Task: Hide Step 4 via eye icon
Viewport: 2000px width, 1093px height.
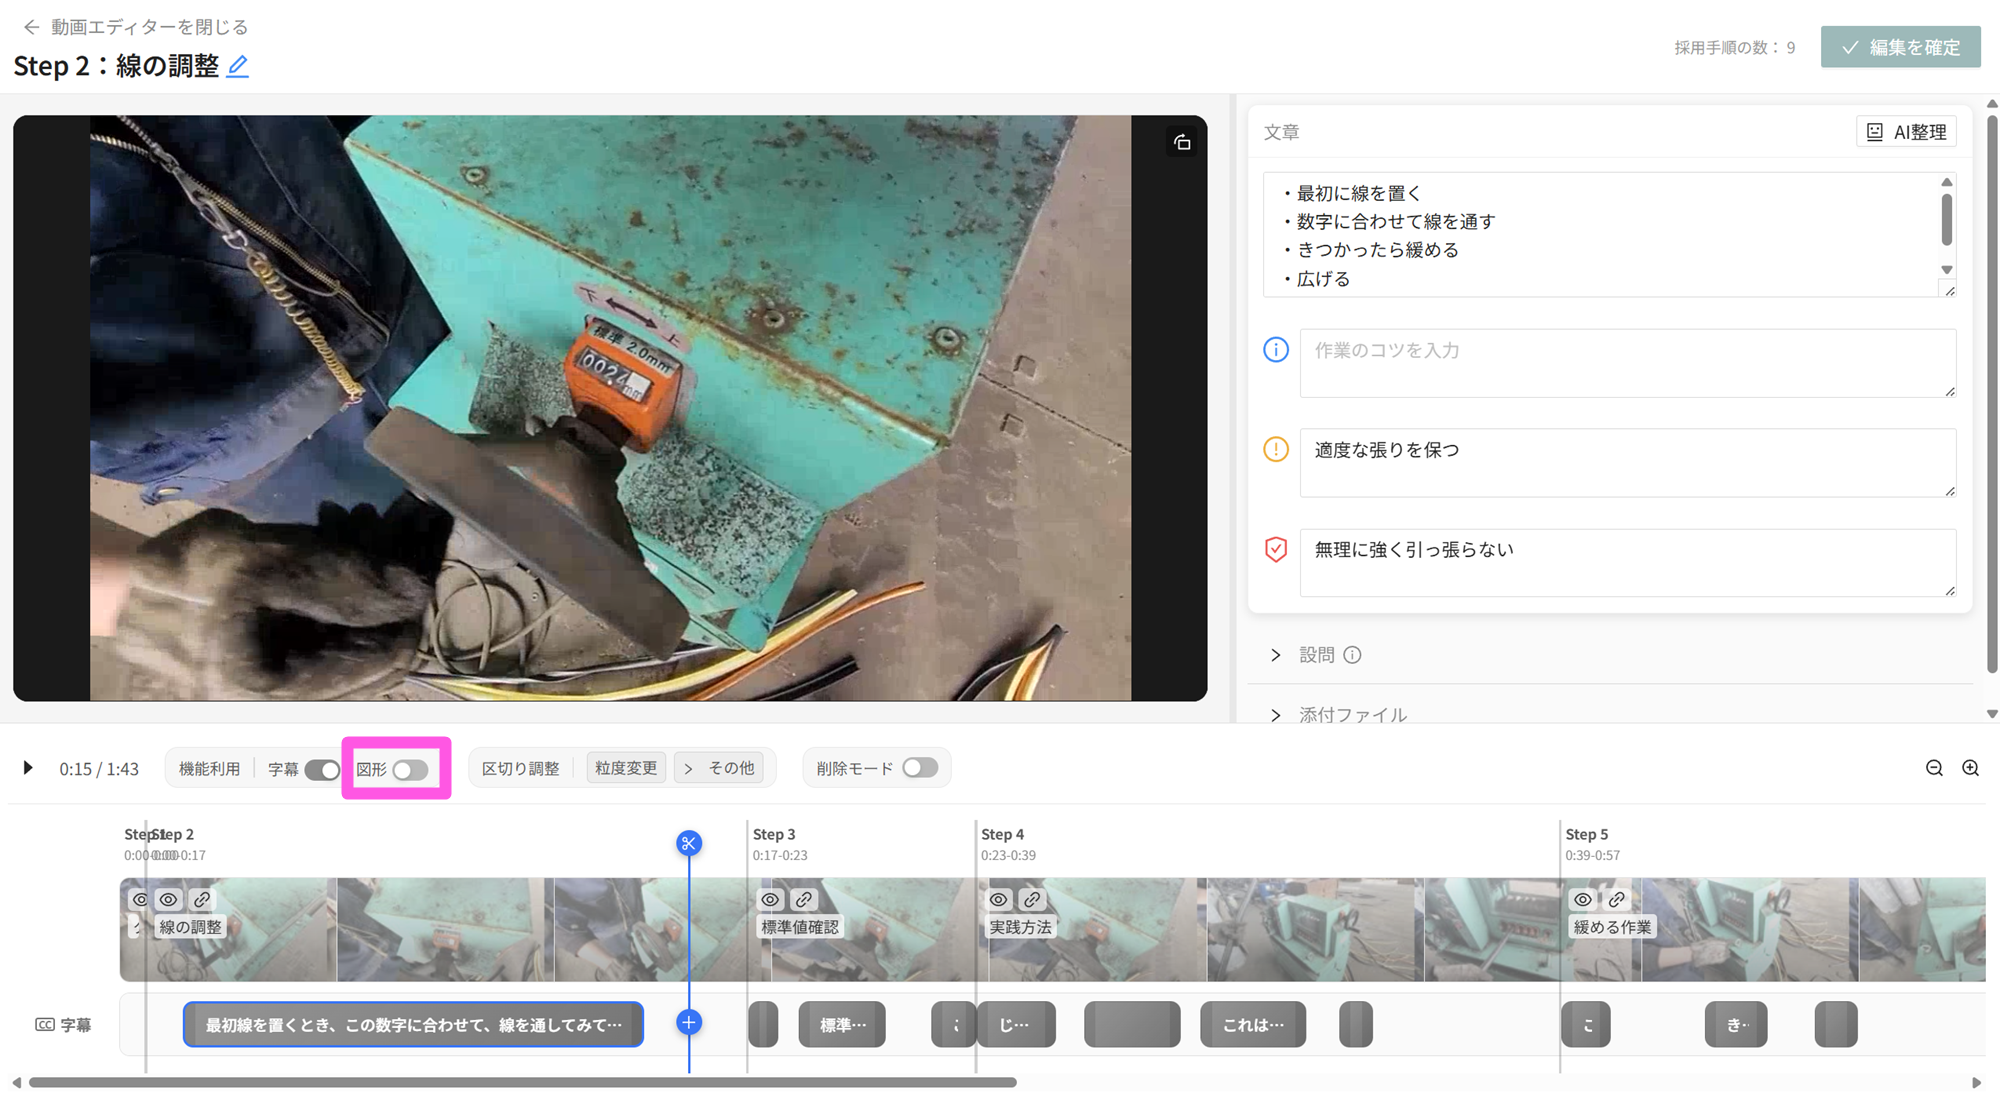Action: (998, 899)
